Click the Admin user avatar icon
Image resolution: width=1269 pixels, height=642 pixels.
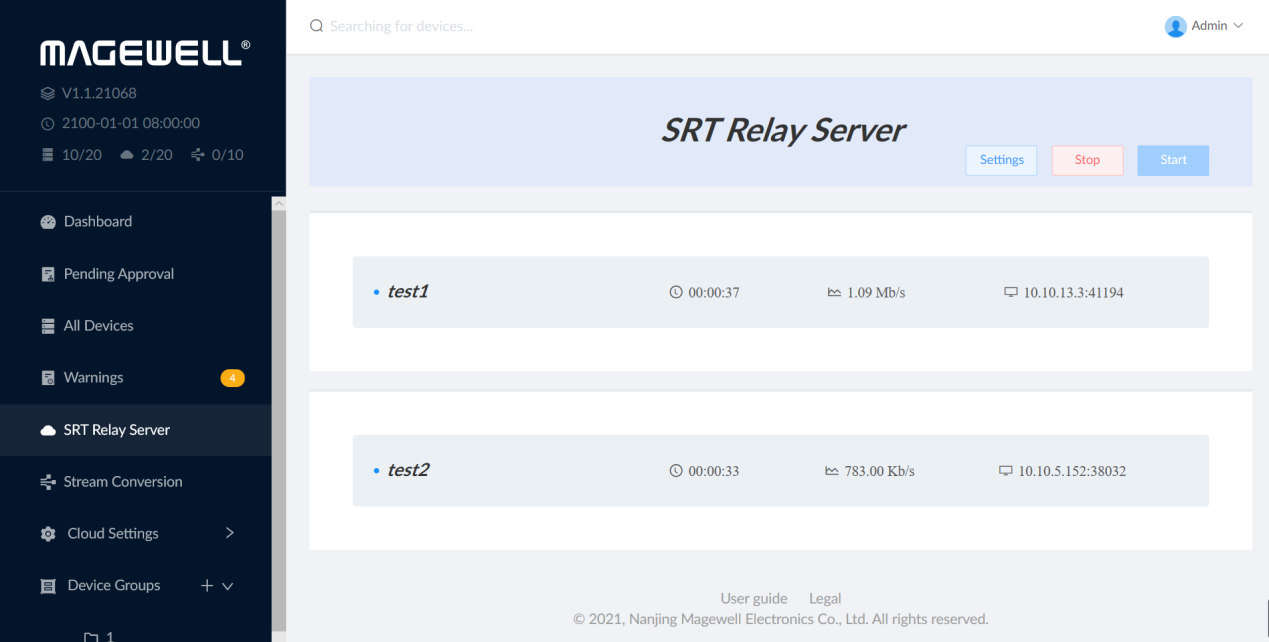tap(1175, 26)
